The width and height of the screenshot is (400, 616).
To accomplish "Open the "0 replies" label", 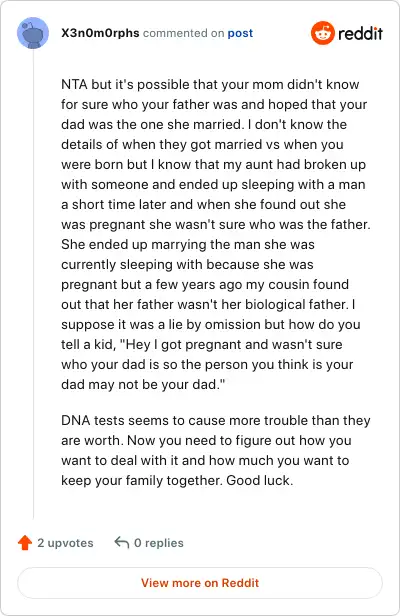I will (159, 543).
